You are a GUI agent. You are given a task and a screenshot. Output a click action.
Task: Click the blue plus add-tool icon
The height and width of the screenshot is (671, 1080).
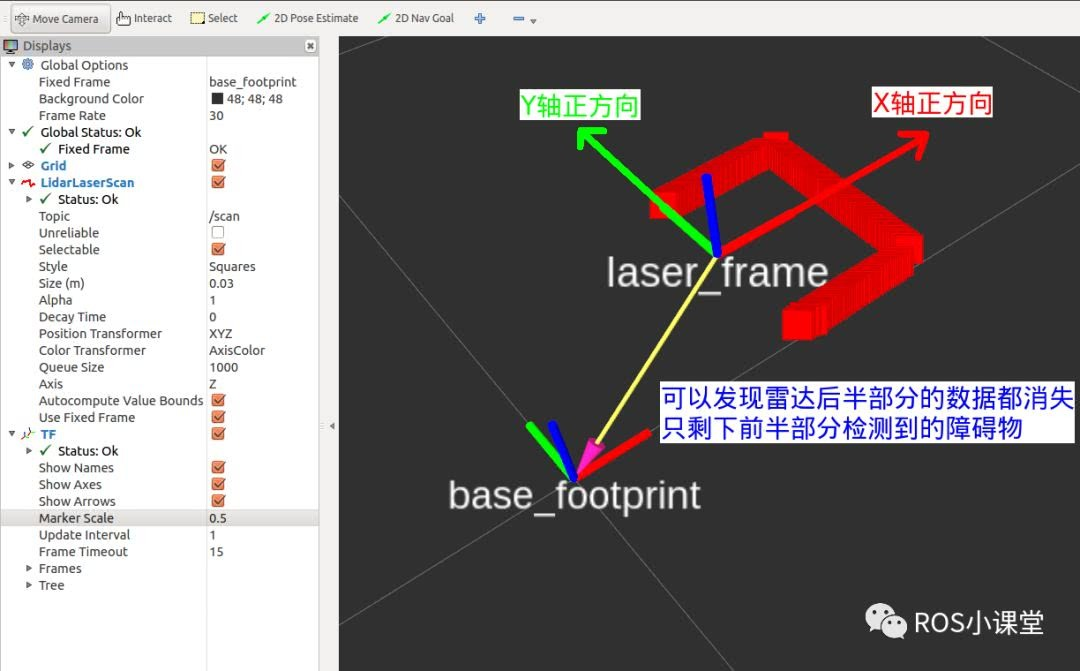480,19
